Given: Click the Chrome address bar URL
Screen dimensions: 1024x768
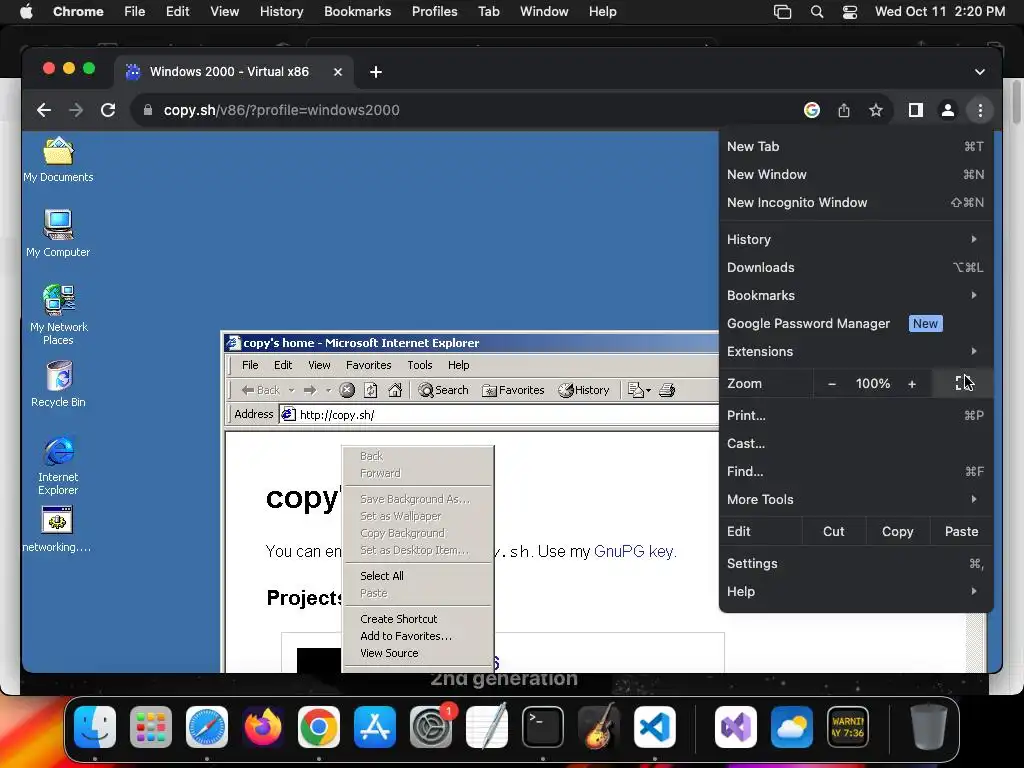Looking at the screenshot, I should pos(281,110).
